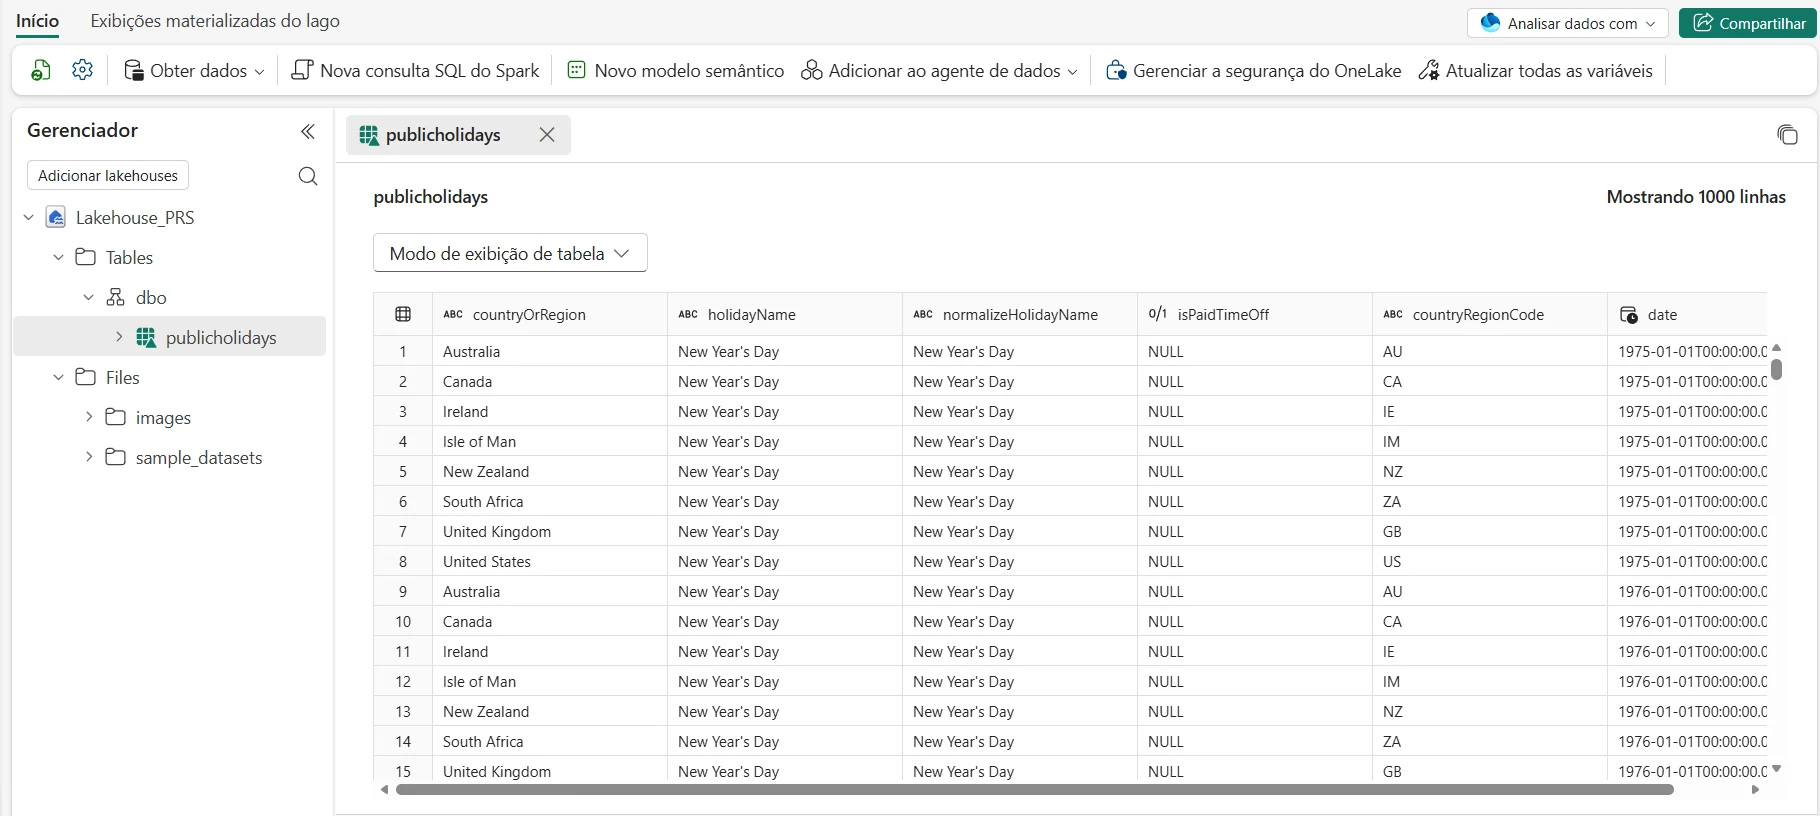
Task: Click the normalizeHolidayName column header
Action: coord(1019,315)
